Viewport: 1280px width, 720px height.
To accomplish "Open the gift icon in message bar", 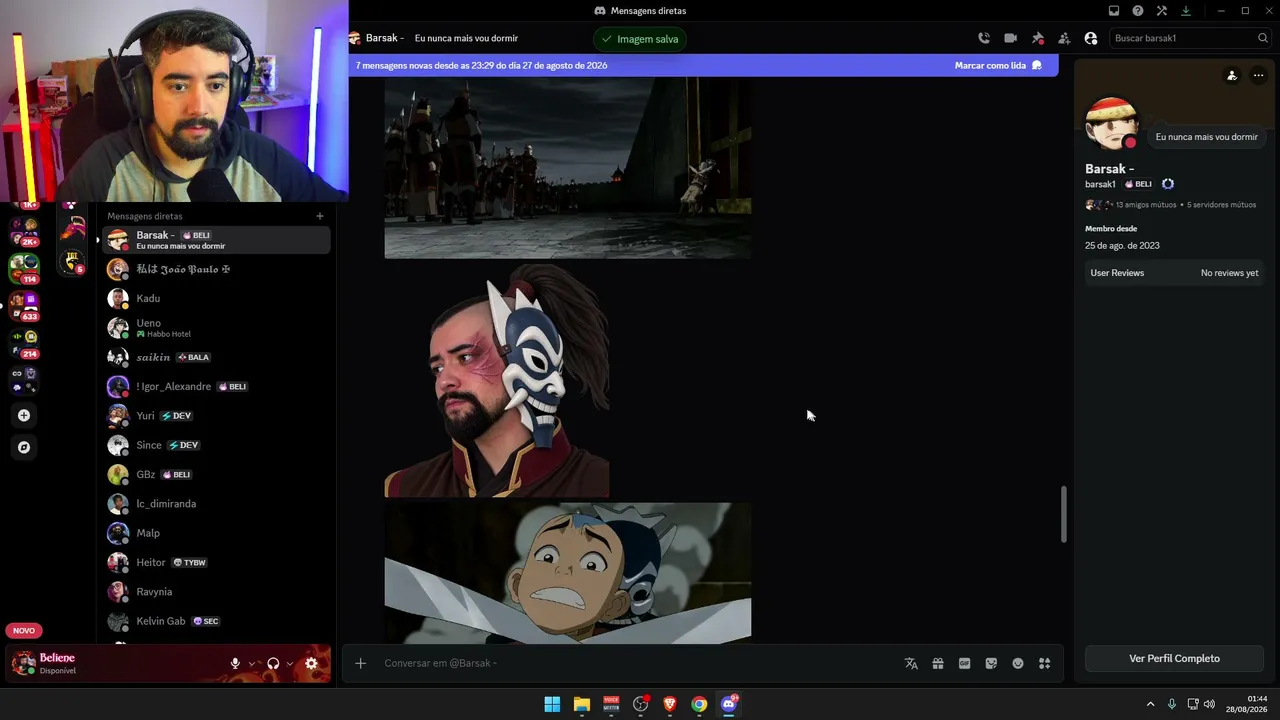I will [938, 663].
